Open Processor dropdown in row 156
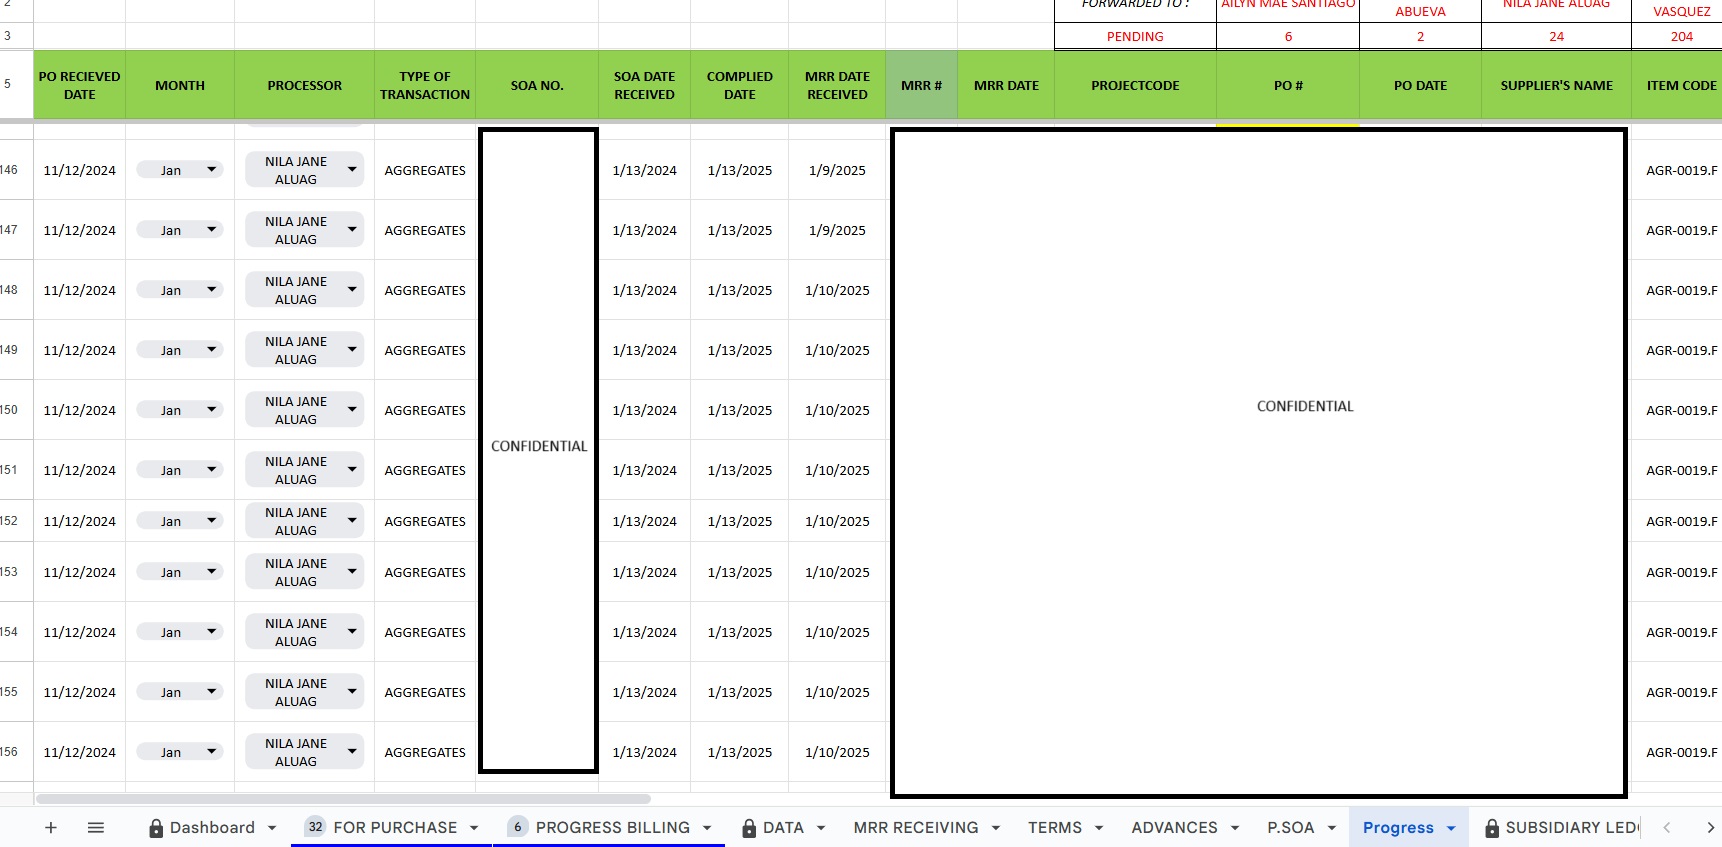Image resolution: width=1722 pixels, height=847 pixels. tap(352, 752)
